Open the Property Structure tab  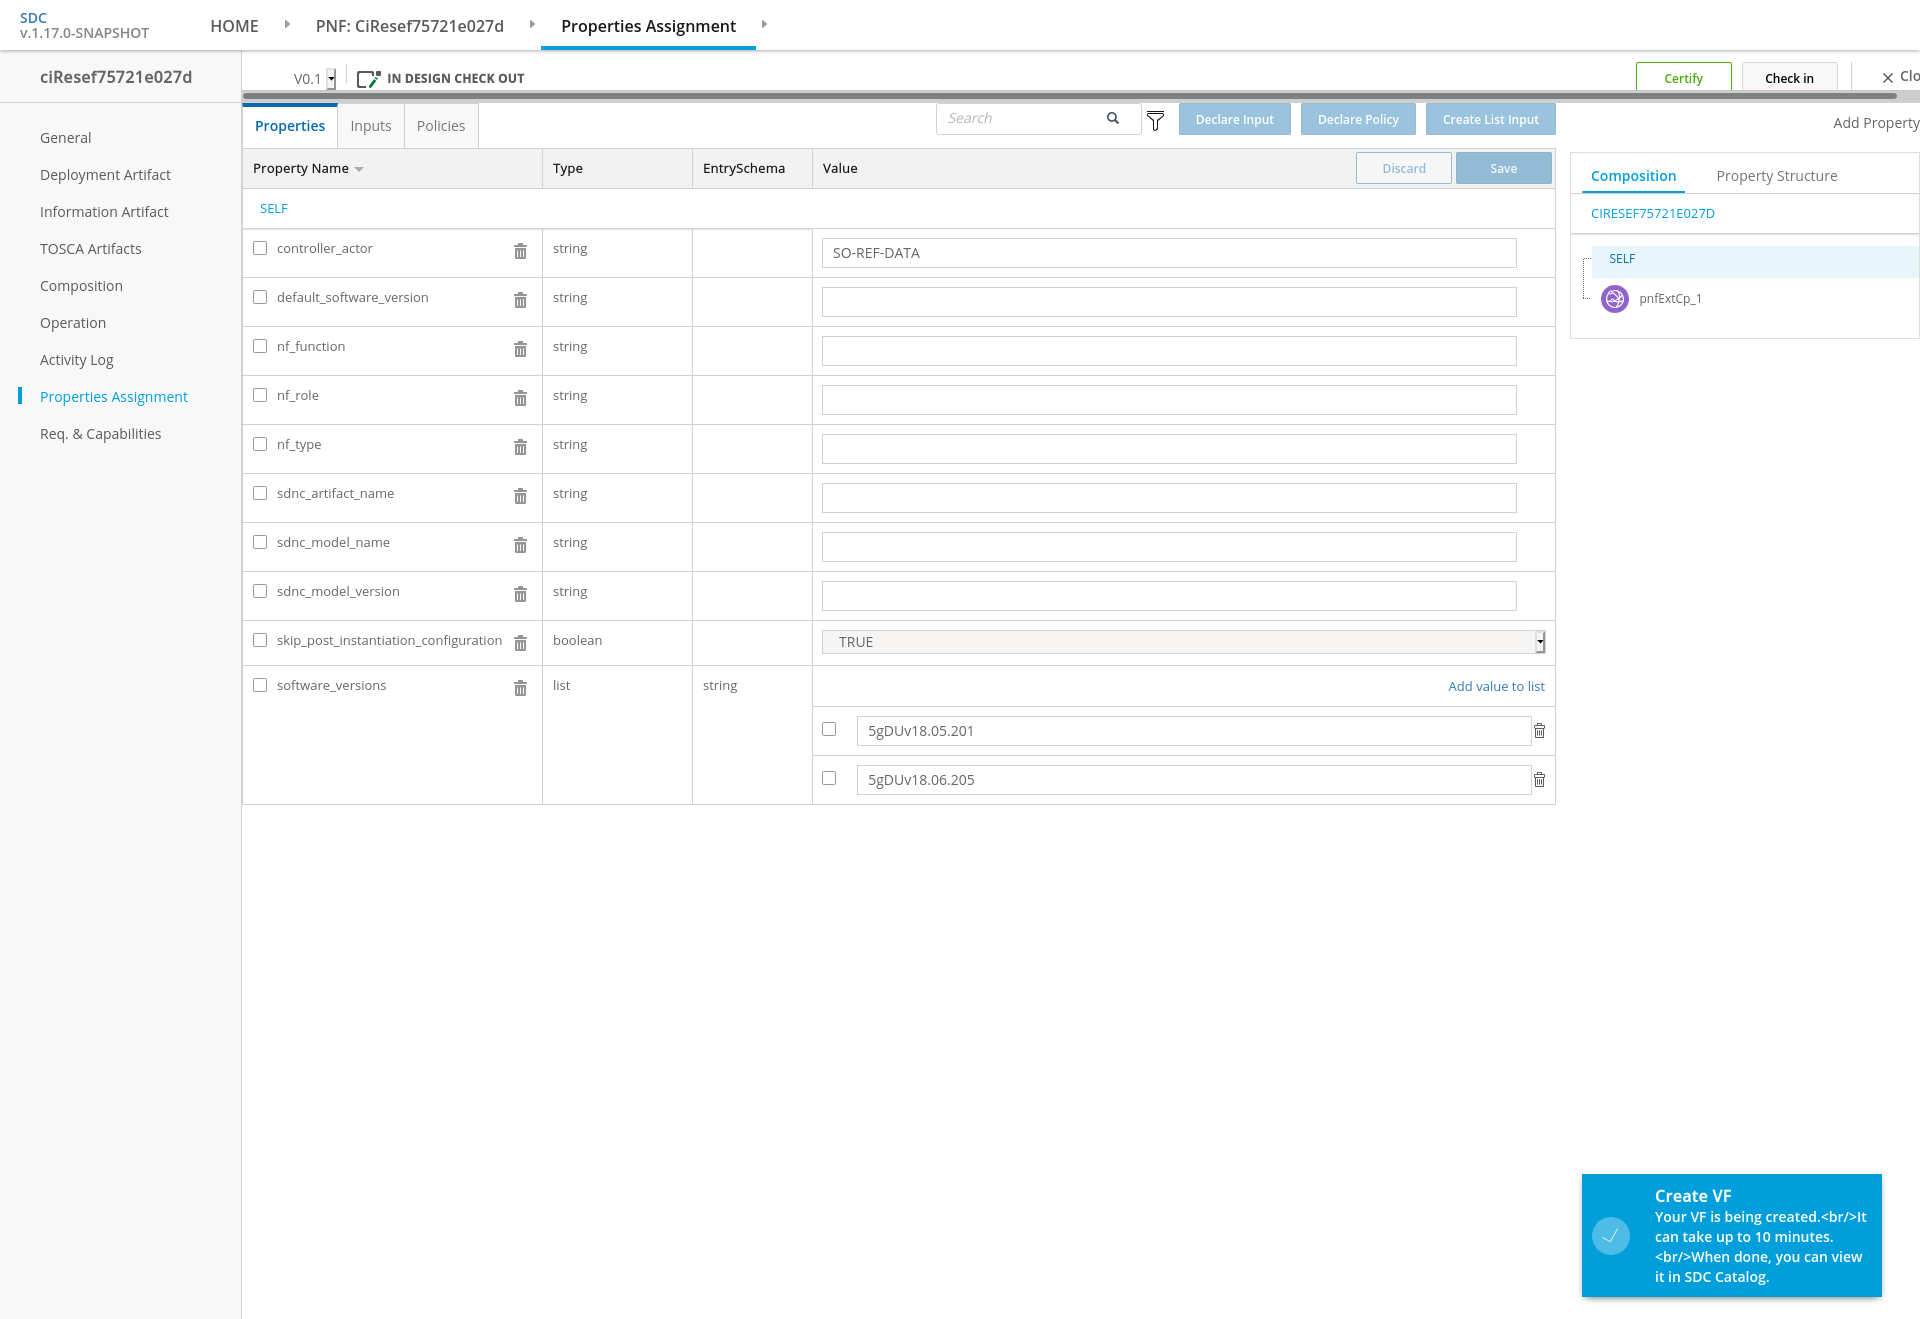pos(1777,176)
